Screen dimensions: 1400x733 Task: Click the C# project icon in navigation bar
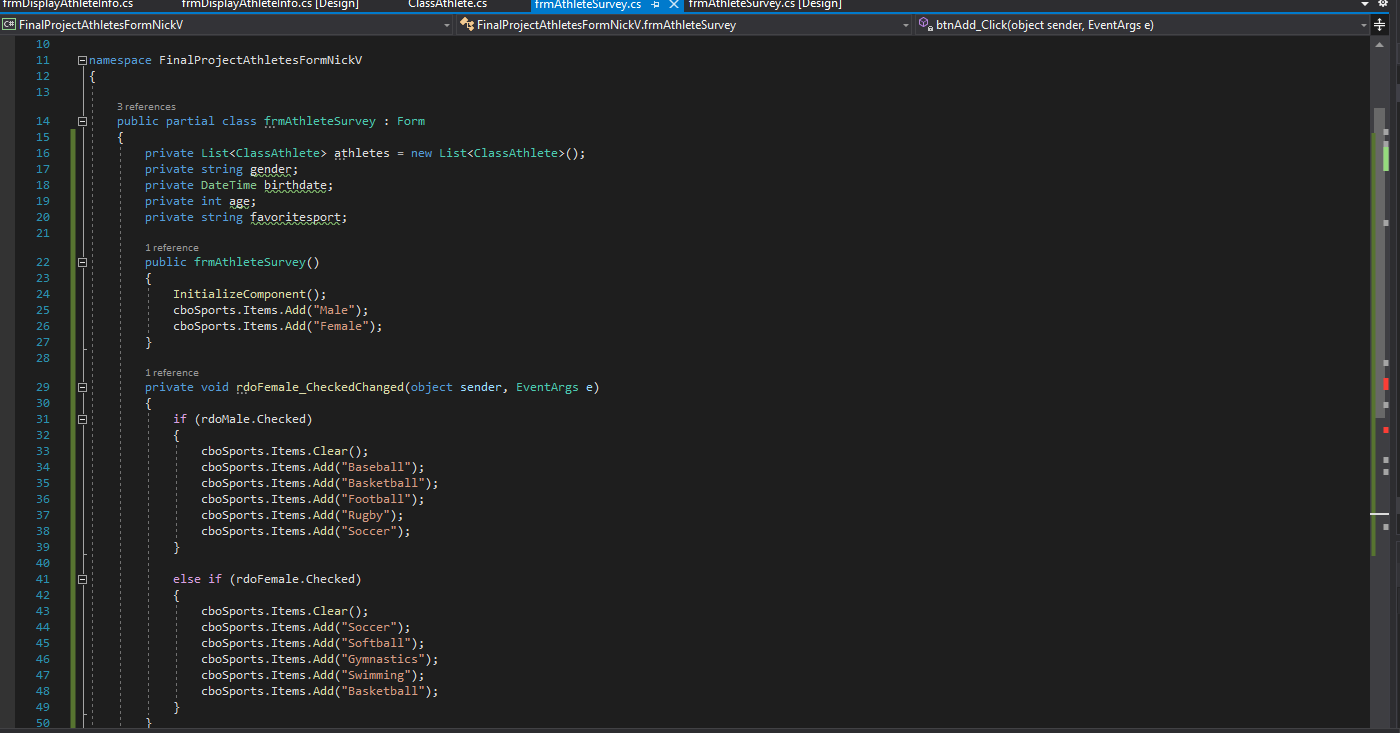coord(9,25)
